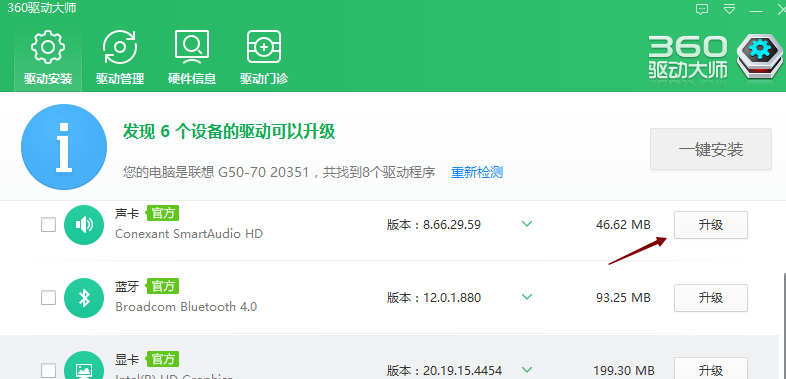
Task: Upgrade the 蓝牙 driver
Action: tap(711, 298)
